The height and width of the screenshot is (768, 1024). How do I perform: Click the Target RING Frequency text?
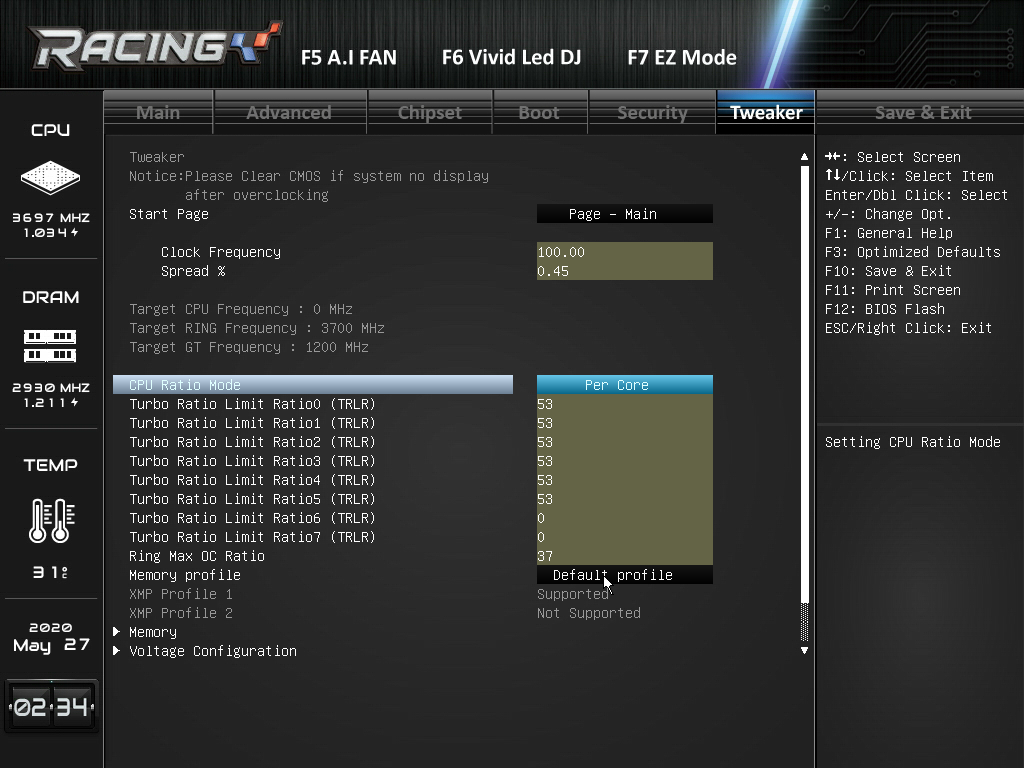tap(257, 328)
